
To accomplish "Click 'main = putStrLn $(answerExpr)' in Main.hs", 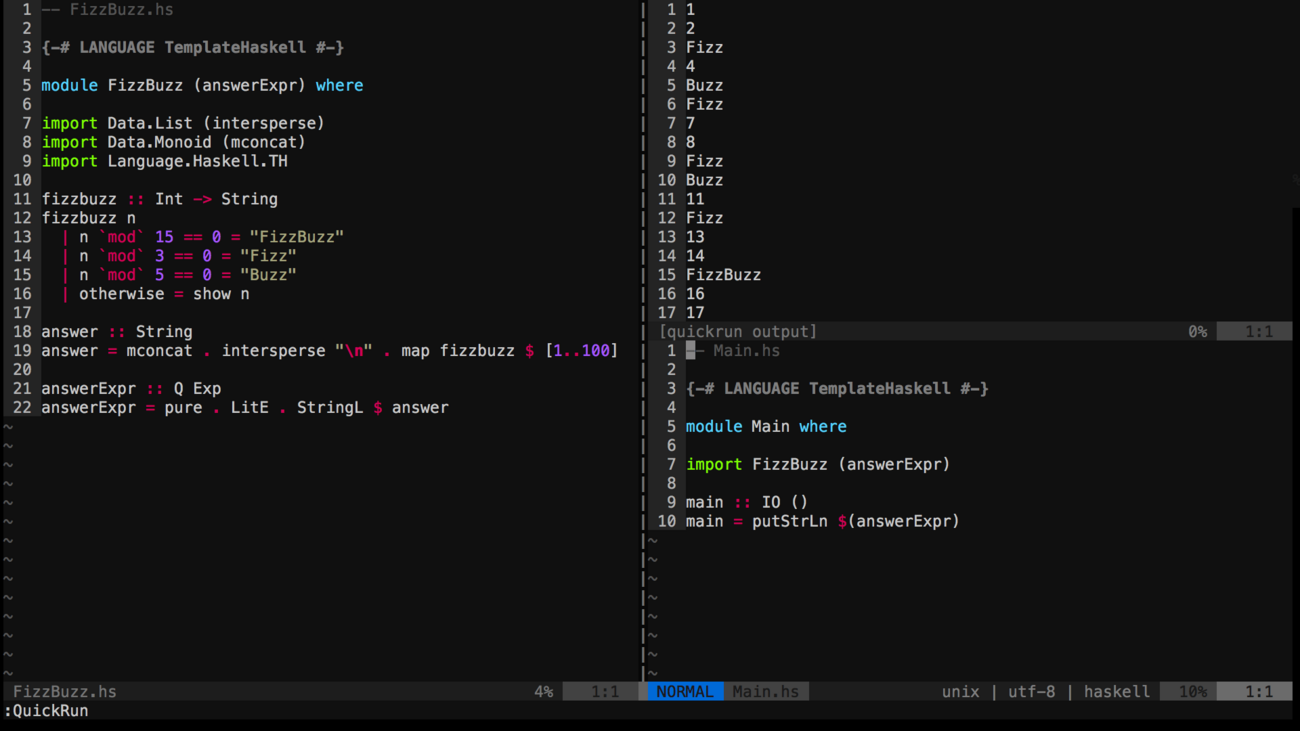I will 822,521.
